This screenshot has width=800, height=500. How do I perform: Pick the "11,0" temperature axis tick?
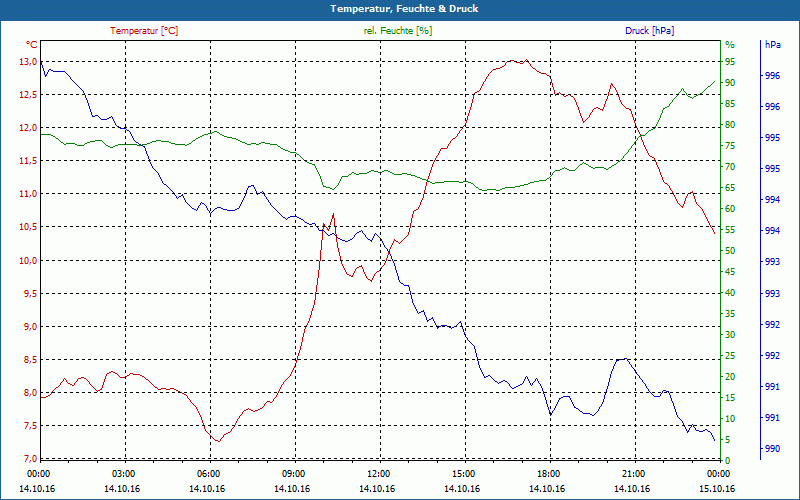(28, 194)
